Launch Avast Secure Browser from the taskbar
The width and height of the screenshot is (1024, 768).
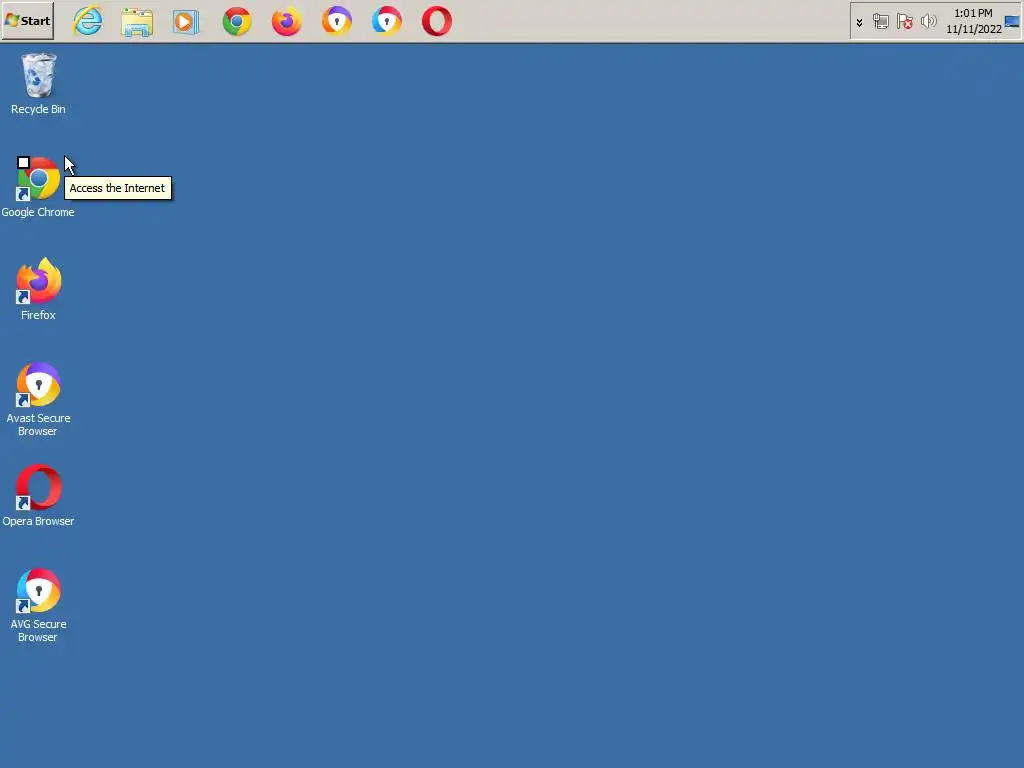click(337, 22)
